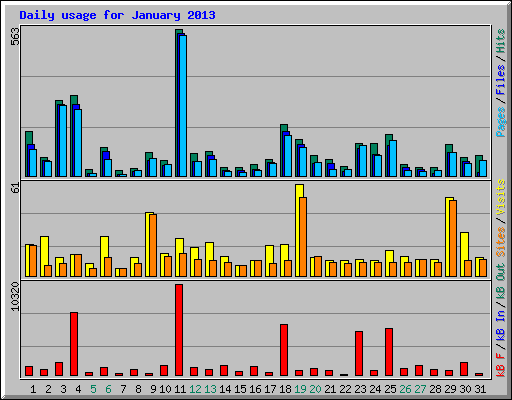Screen dimensions: 512x400
Task: Click the green weekend day label 20
Action: pos(315,389)
